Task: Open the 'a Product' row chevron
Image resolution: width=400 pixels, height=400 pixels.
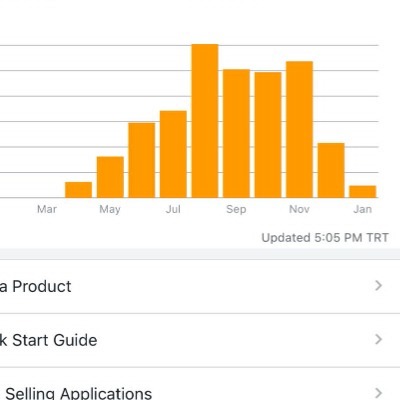Action: pyautogui.click(x=378, y=286)
